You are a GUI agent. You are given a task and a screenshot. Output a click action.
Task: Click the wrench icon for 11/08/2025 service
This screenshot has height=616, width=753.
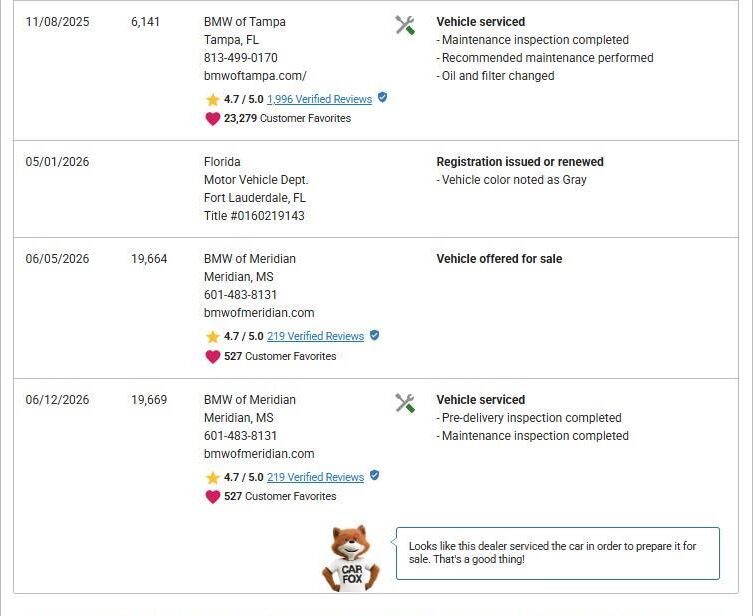click(405, 25)
